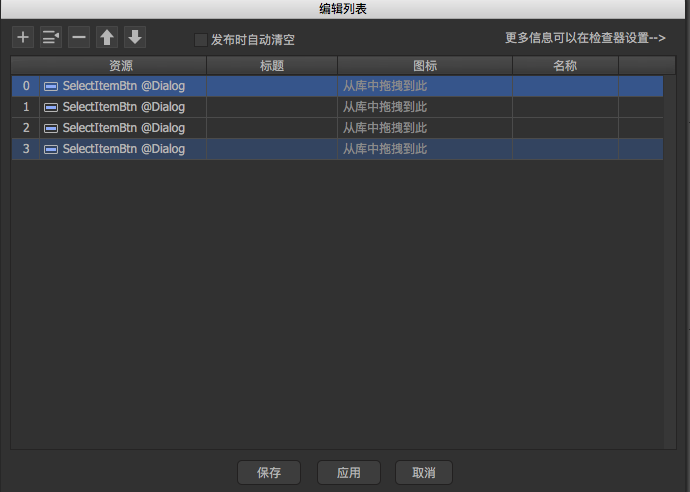690x492 pixels.
Task: Click the button icon in row 0
Action: pos(51,86)
